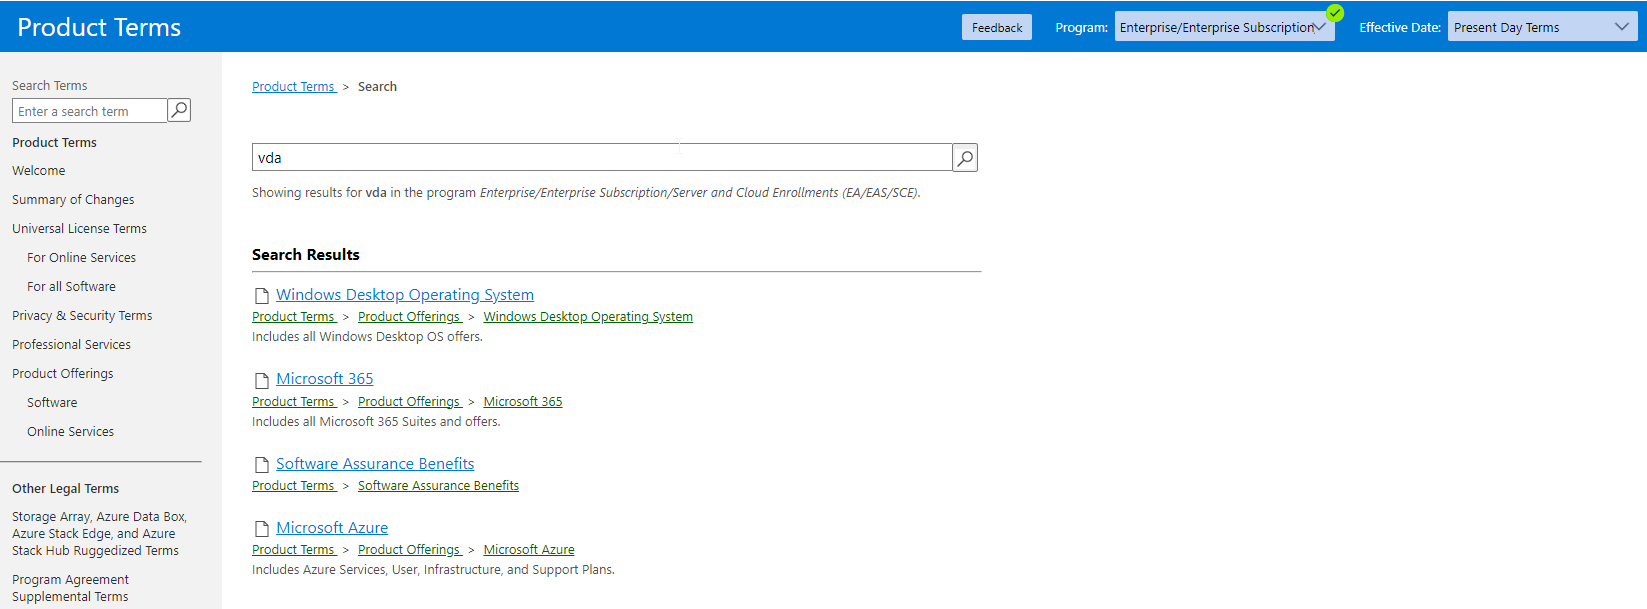Open Summary of Changes in sidebar

[73, 200]
